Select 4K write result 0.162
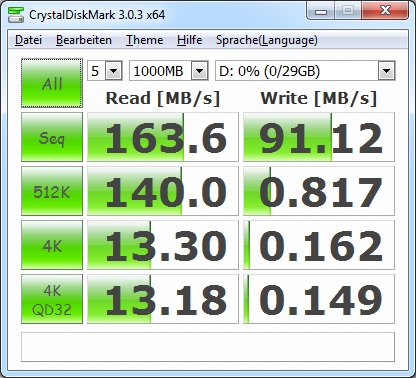This screenshot has width=416, height=378. point(319,245)
